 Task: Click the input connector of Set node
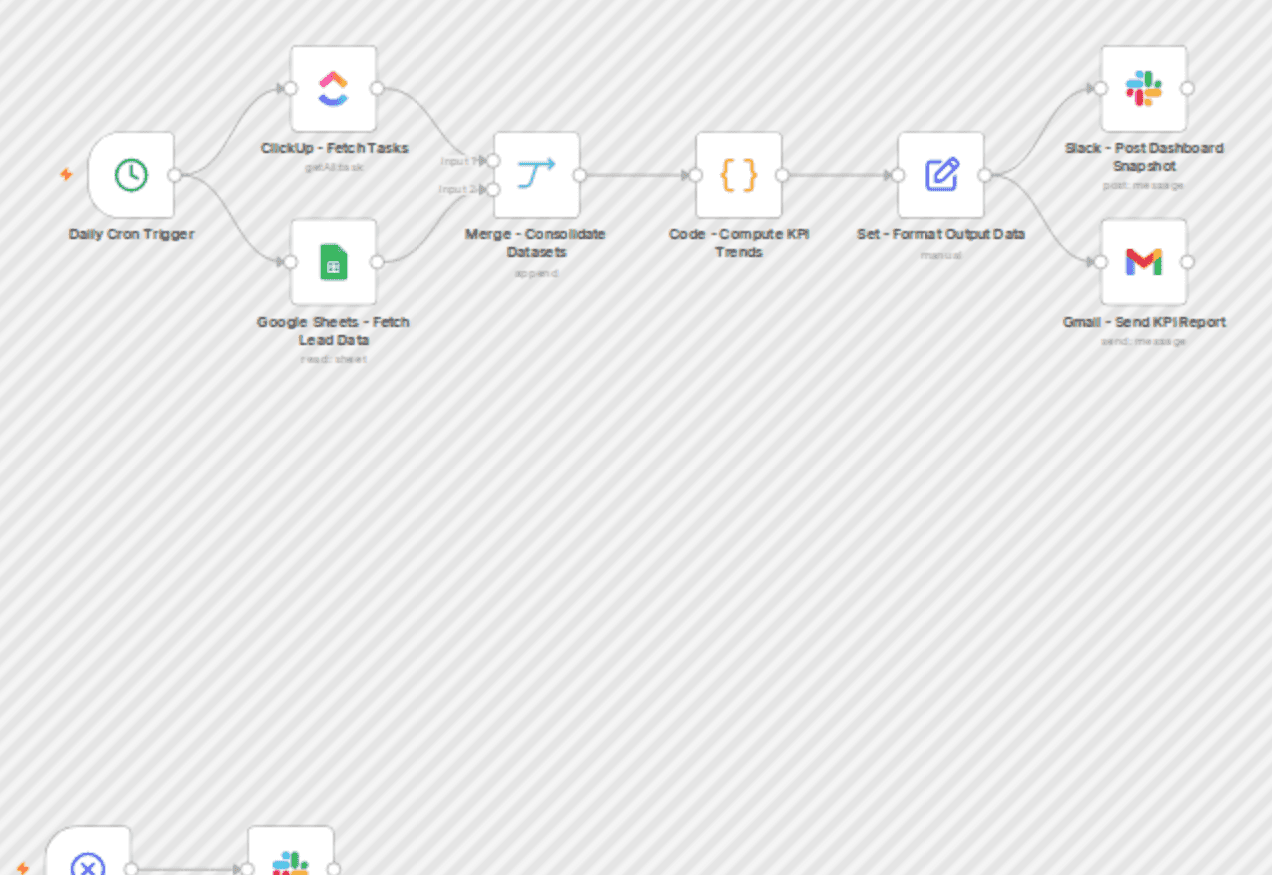pos(898,175)
